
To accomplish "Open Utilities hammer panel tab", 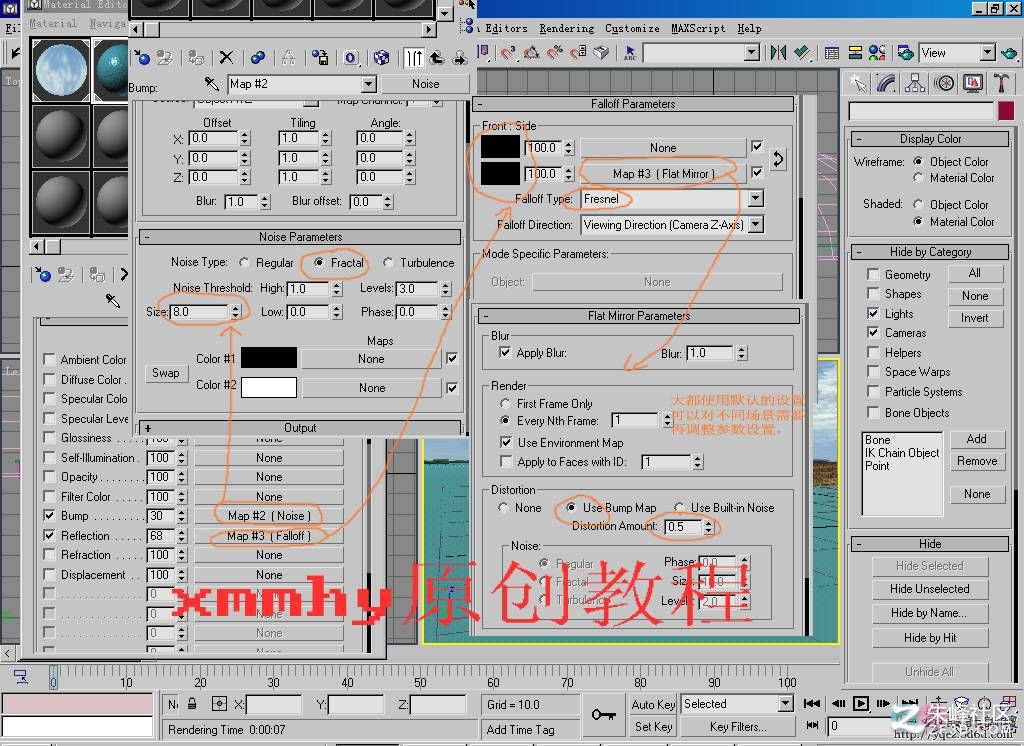I will coord(1000,83).
